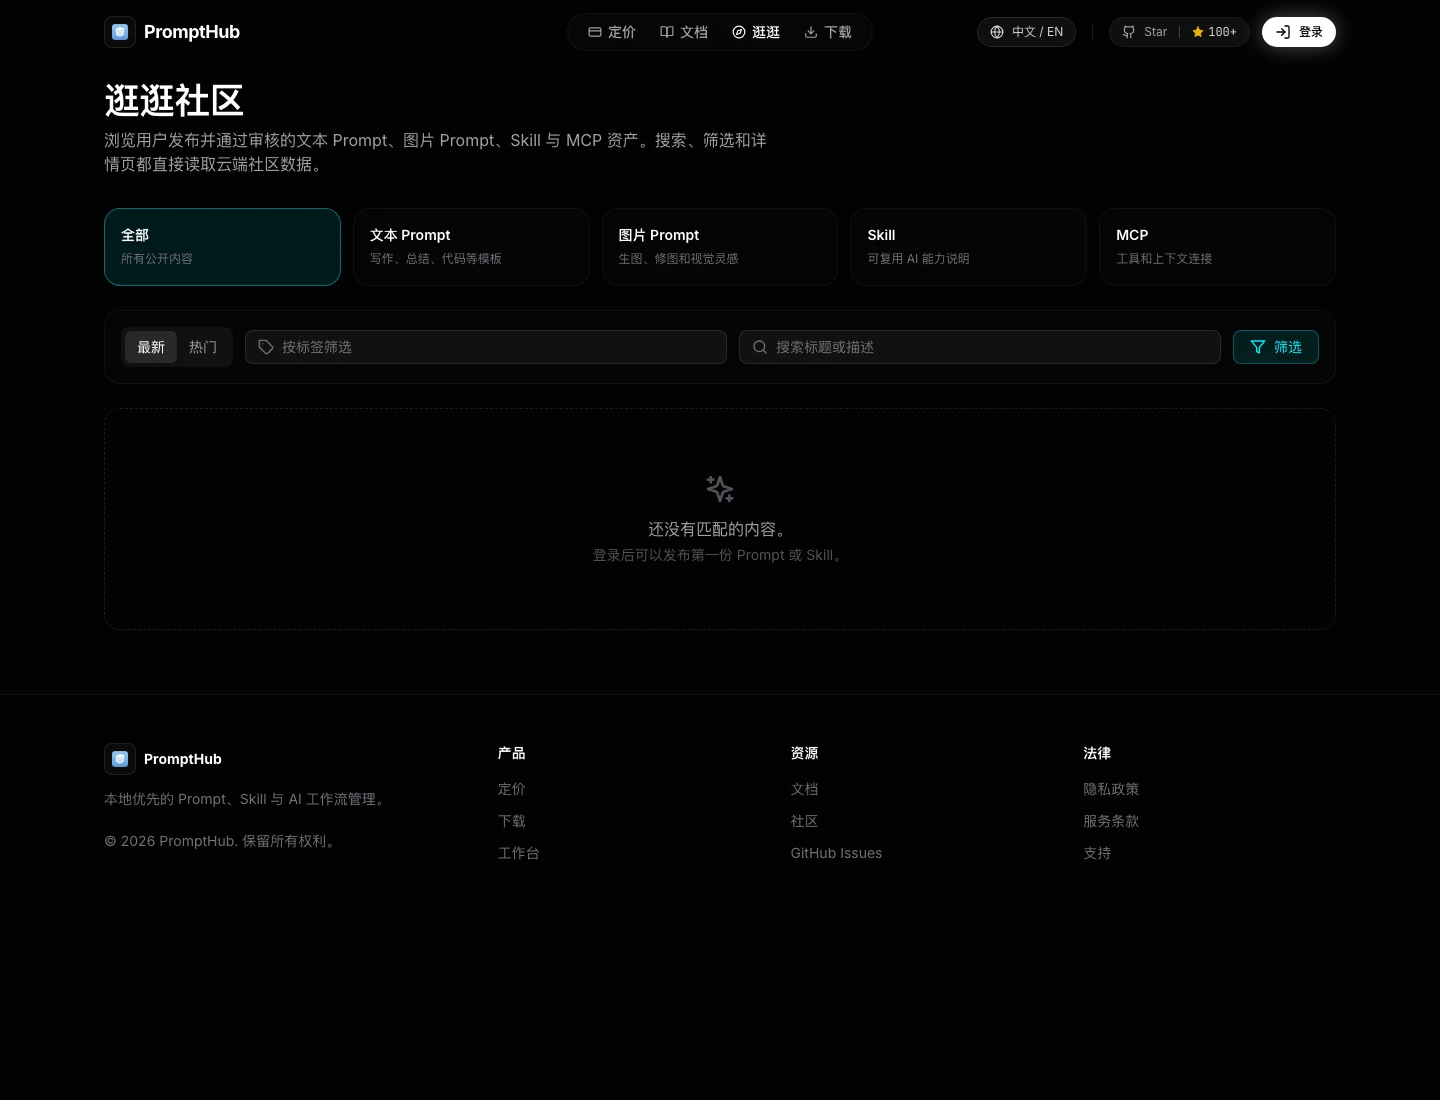The width and height of the screenshot is (1440, 1100).
Task: Open the footer 下载 link
Action: [512, 821]
